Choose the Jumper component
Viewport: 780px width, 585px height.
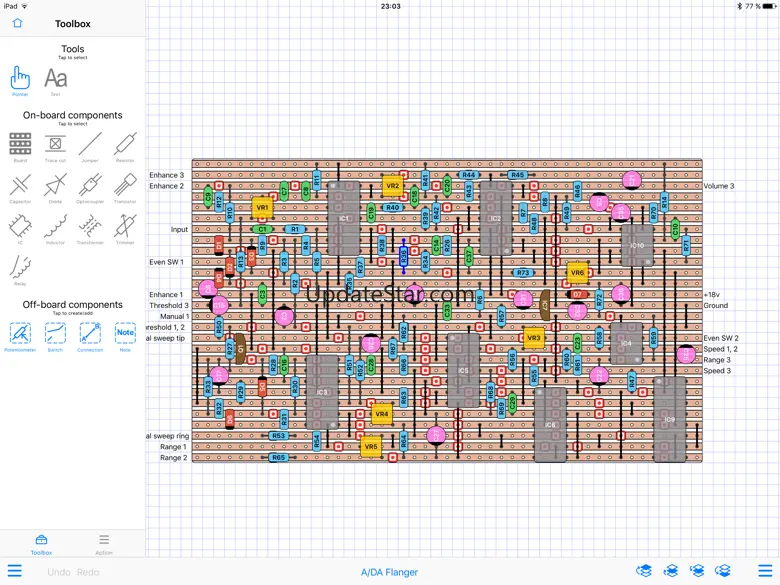[x=90, y=147]
